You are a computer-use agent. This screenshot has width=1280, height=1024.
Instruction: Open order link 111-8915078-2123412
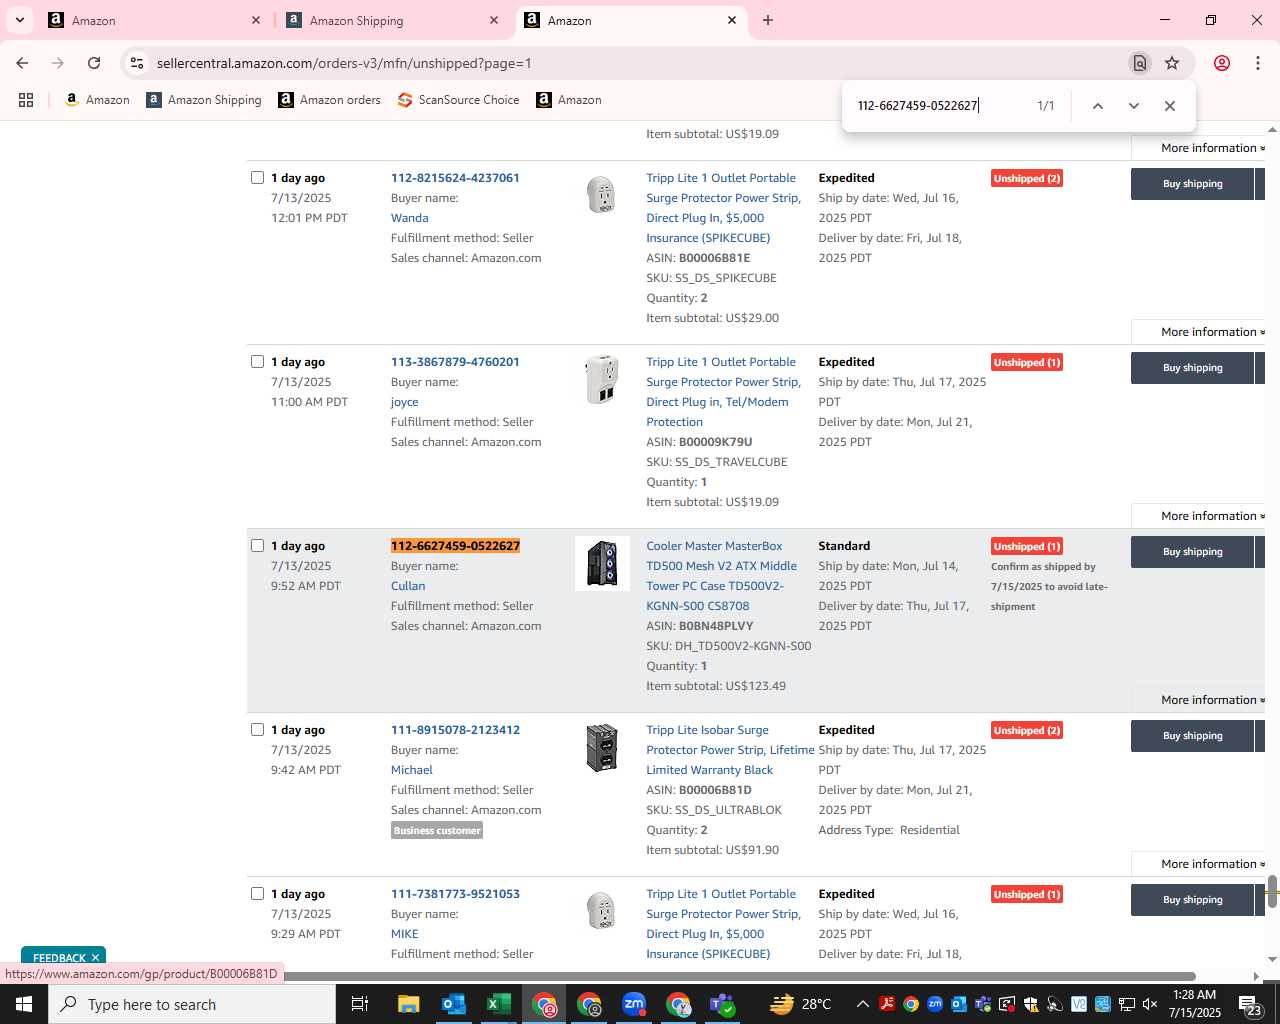(x=455, y=730)
